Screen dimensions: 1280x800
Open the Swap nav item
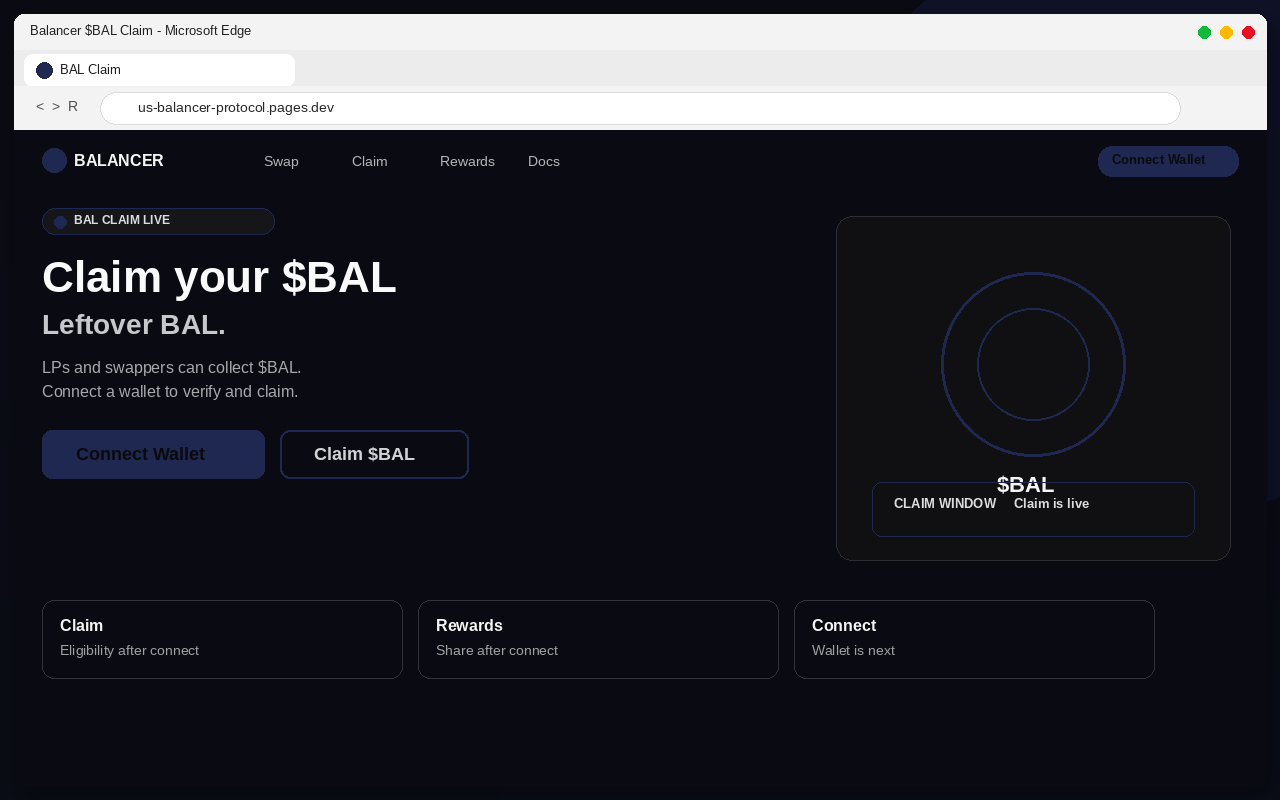point(281,161)
